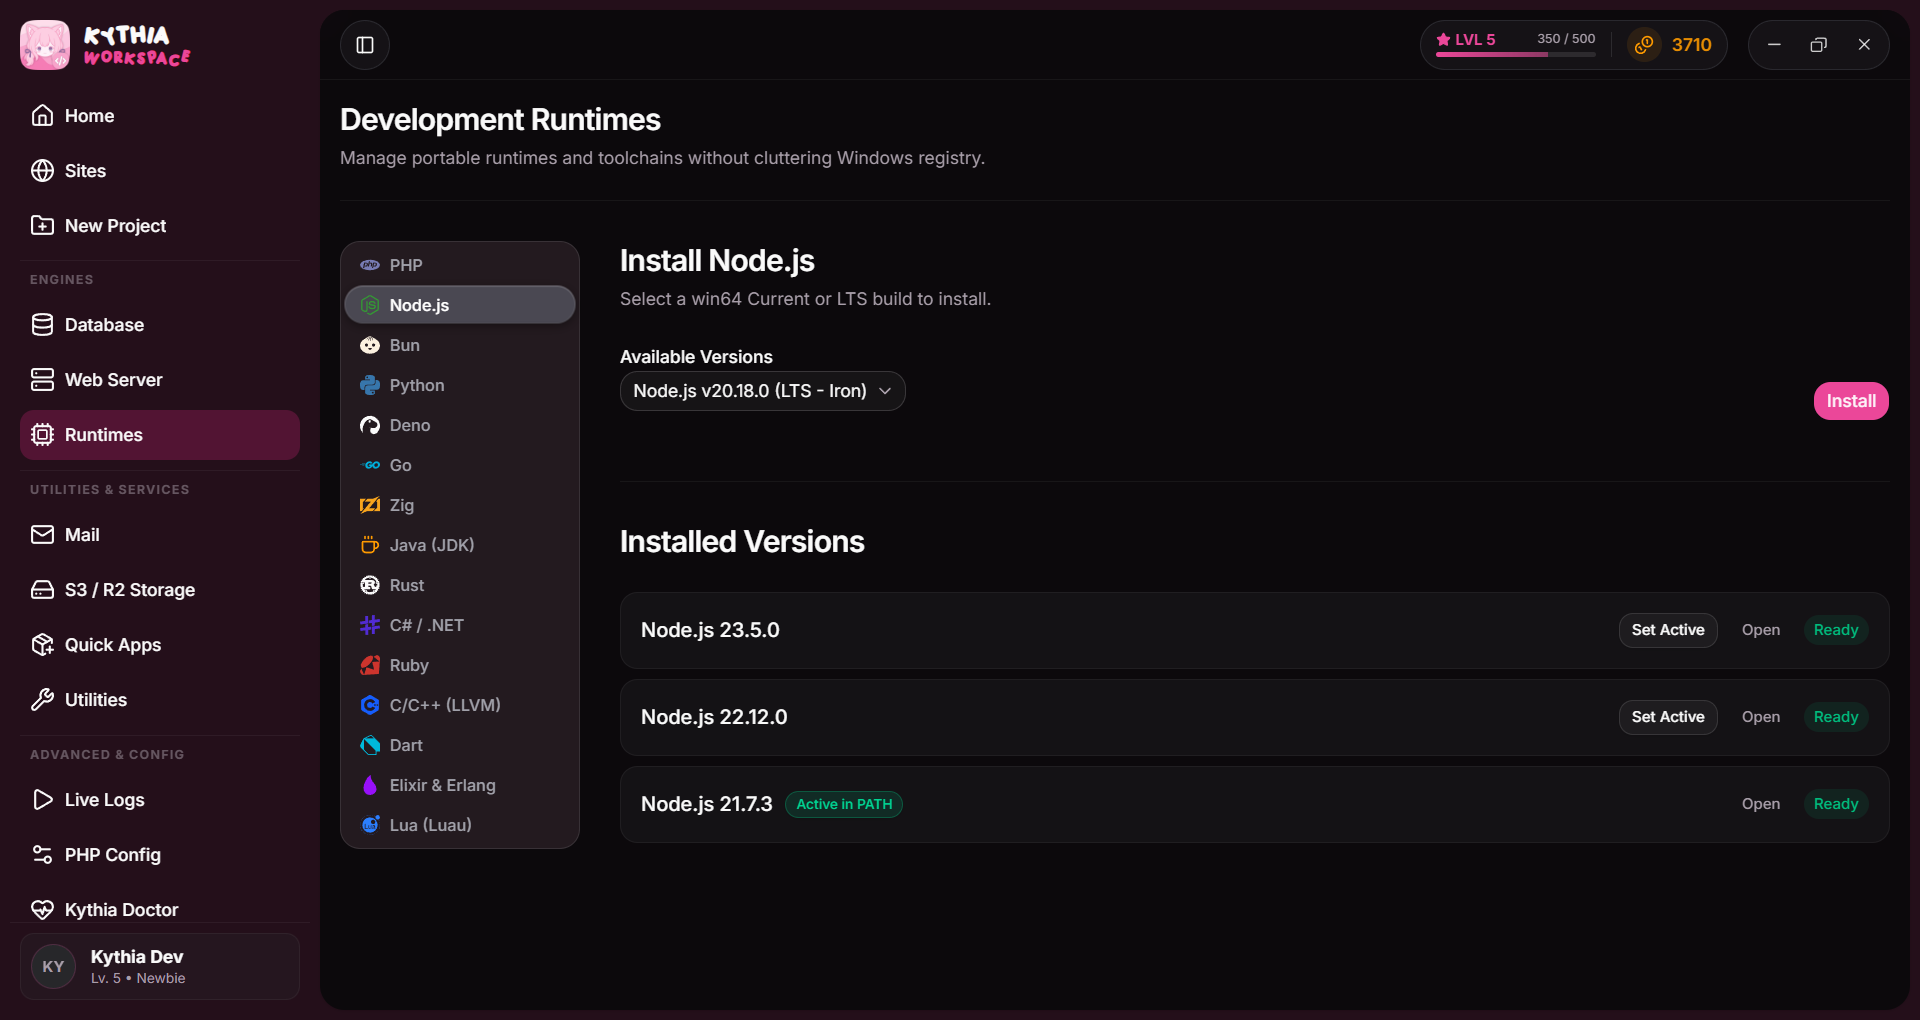Open the Kythia Dev profile card
This screenshot has width=1920, height=1020.
pyautogui.click(x=160, y=966)
